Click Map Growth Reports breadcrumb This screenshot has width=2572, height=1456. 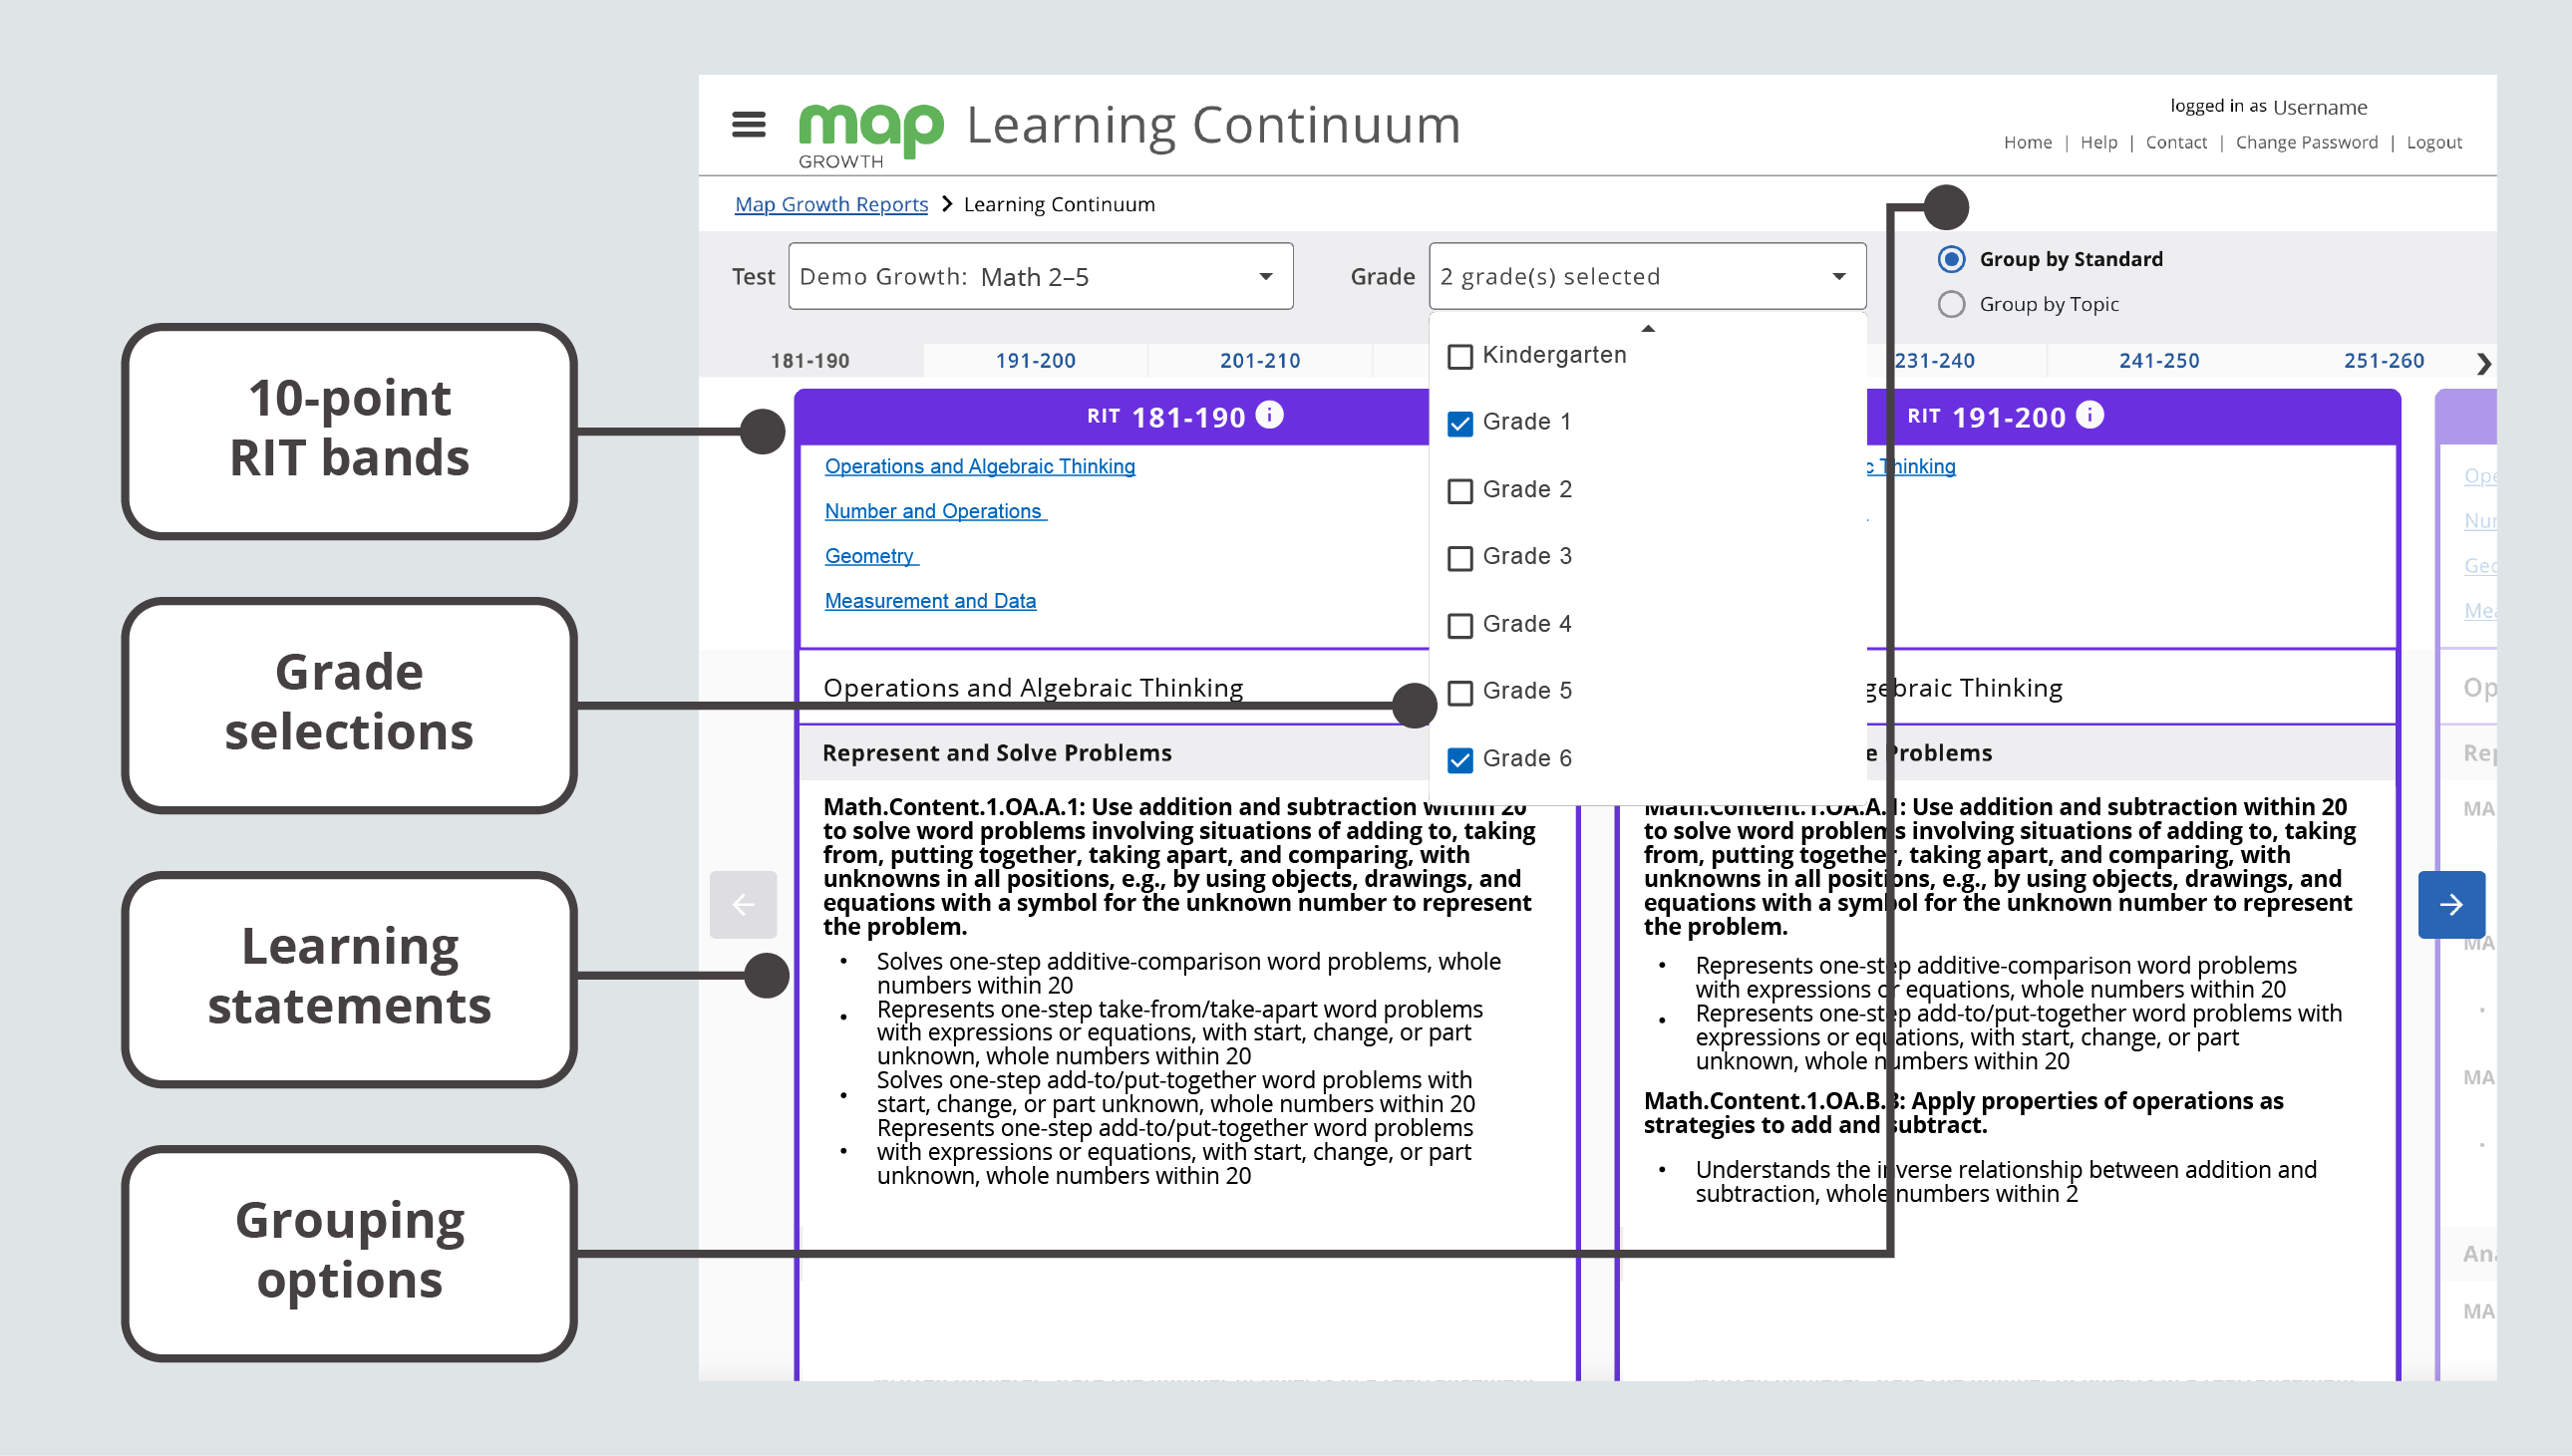point(830,203)
